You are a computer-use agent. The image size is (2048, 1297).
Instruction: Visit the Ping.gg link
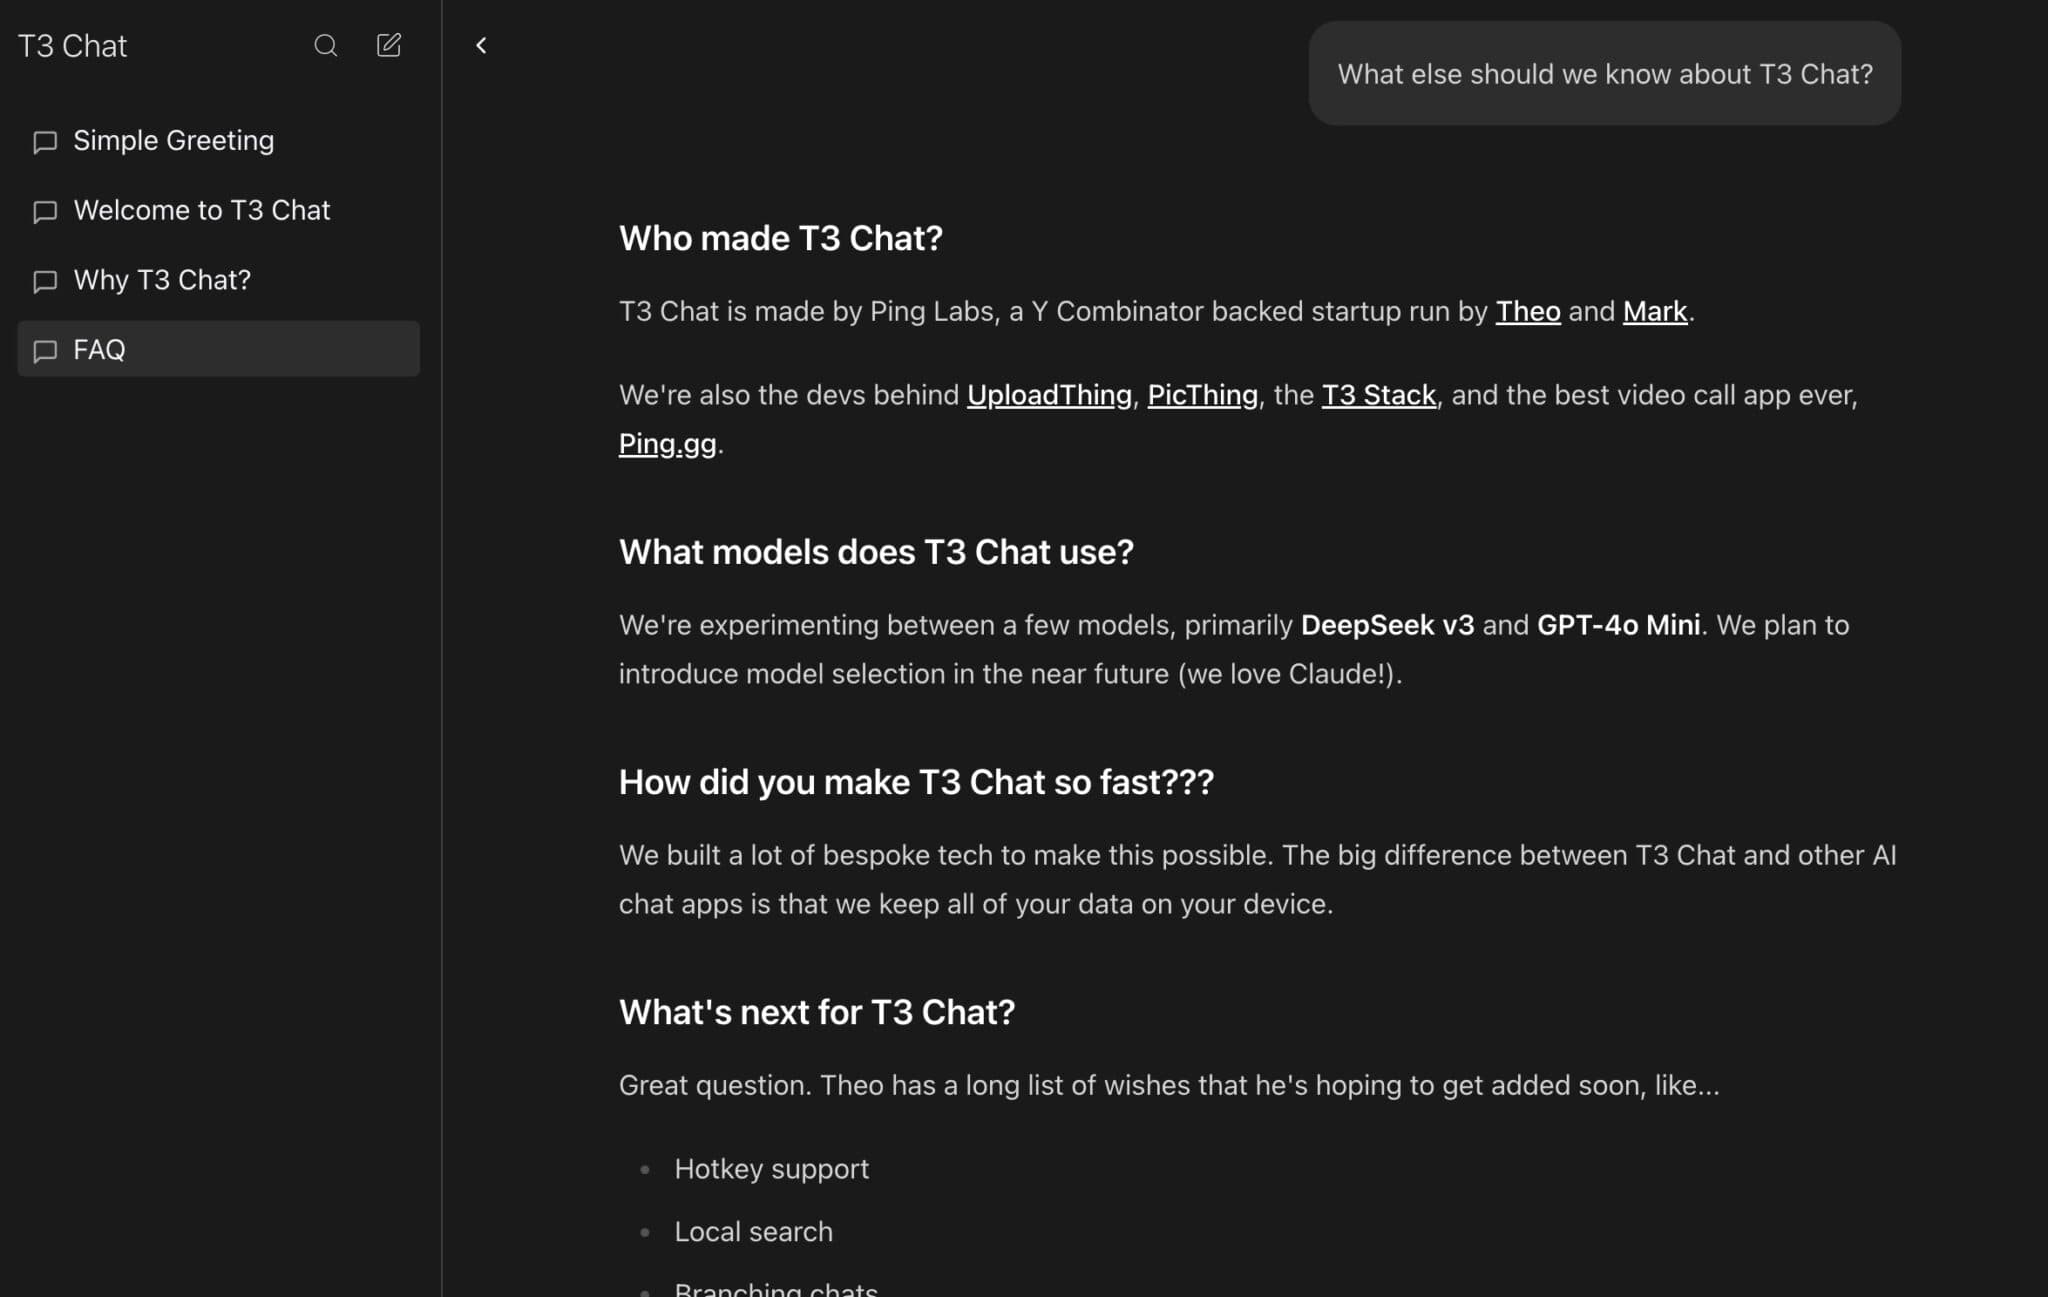click(667, 443)
